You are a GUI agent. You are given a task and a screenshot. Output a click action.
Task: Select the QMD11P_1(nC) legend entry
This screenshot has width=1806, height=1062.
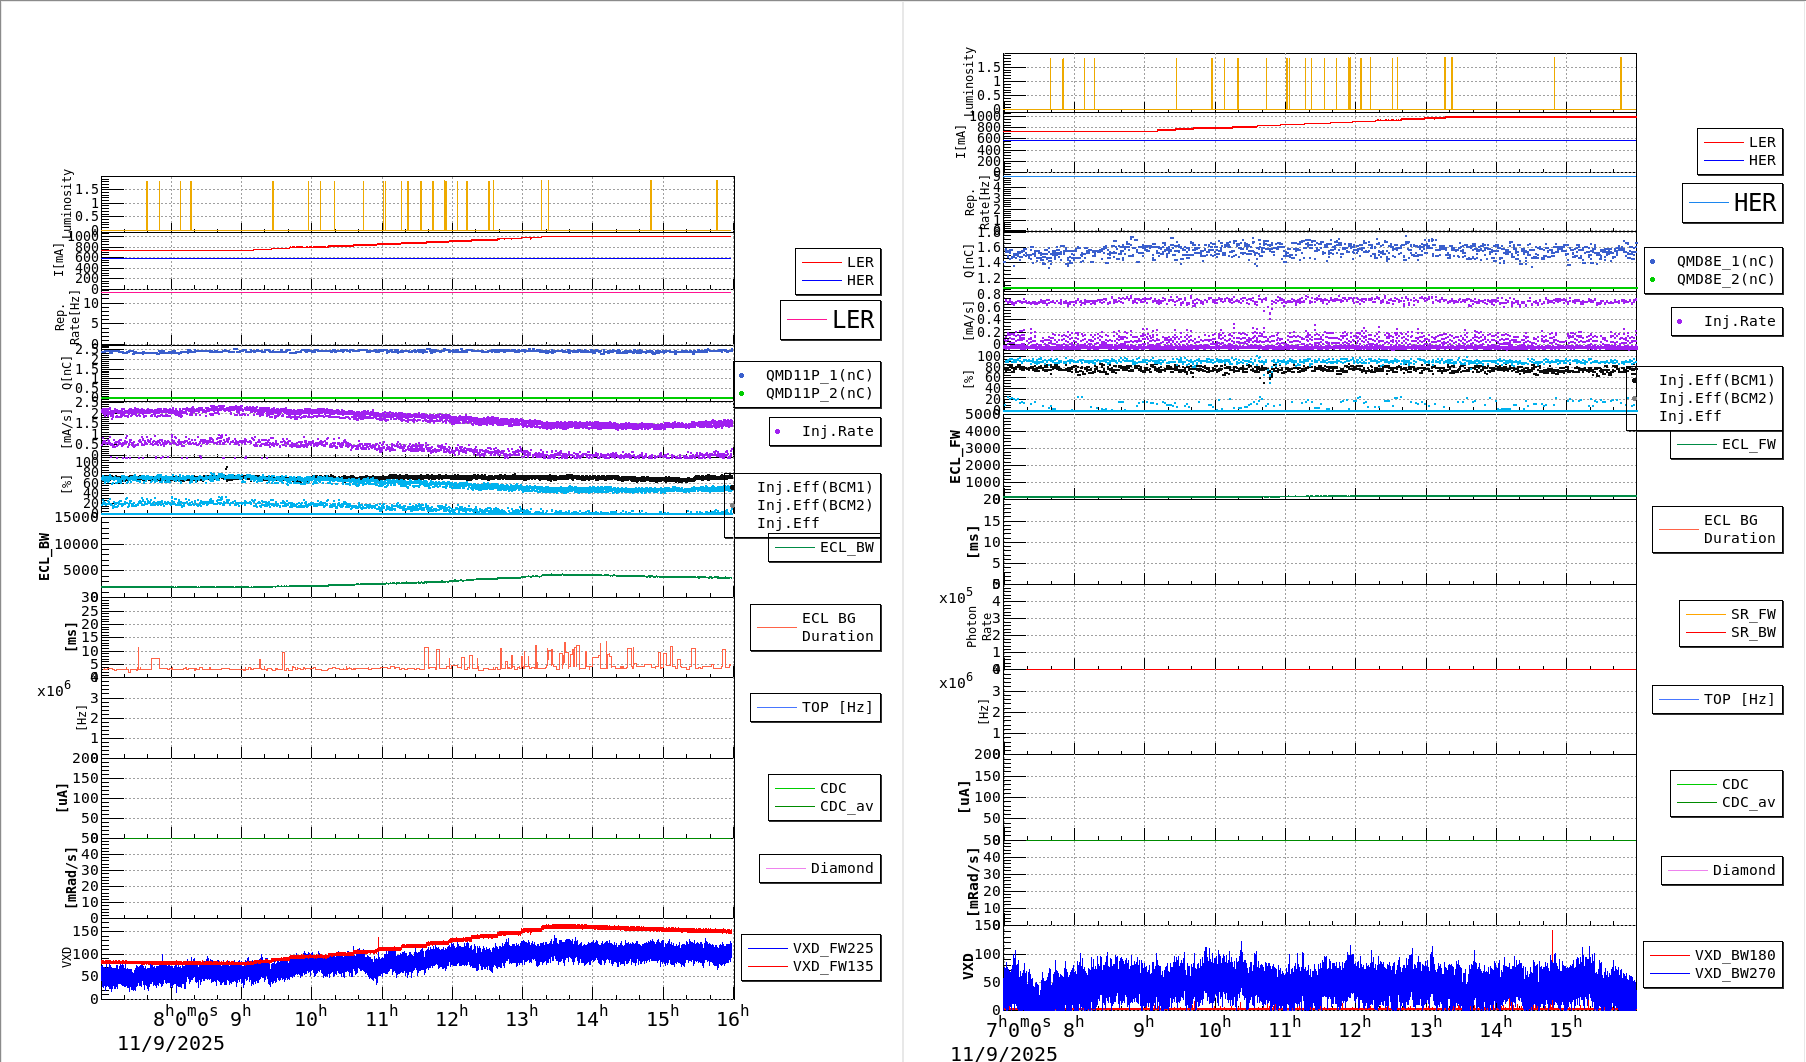coord(818,375)
